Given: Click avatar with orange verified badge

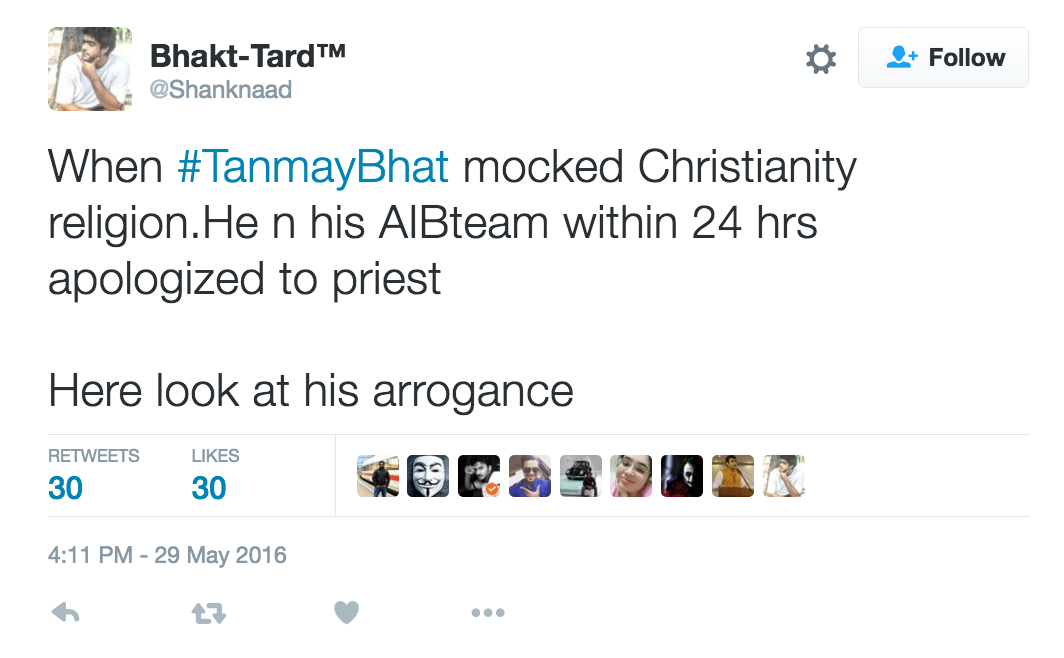Looking at the screenshot, I should click(479, 477).
